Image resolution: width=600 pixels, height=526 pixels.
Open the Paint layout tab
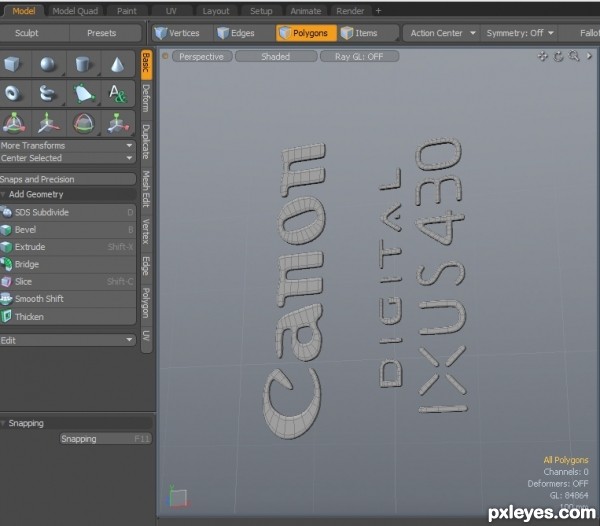(x=127, y=11)
